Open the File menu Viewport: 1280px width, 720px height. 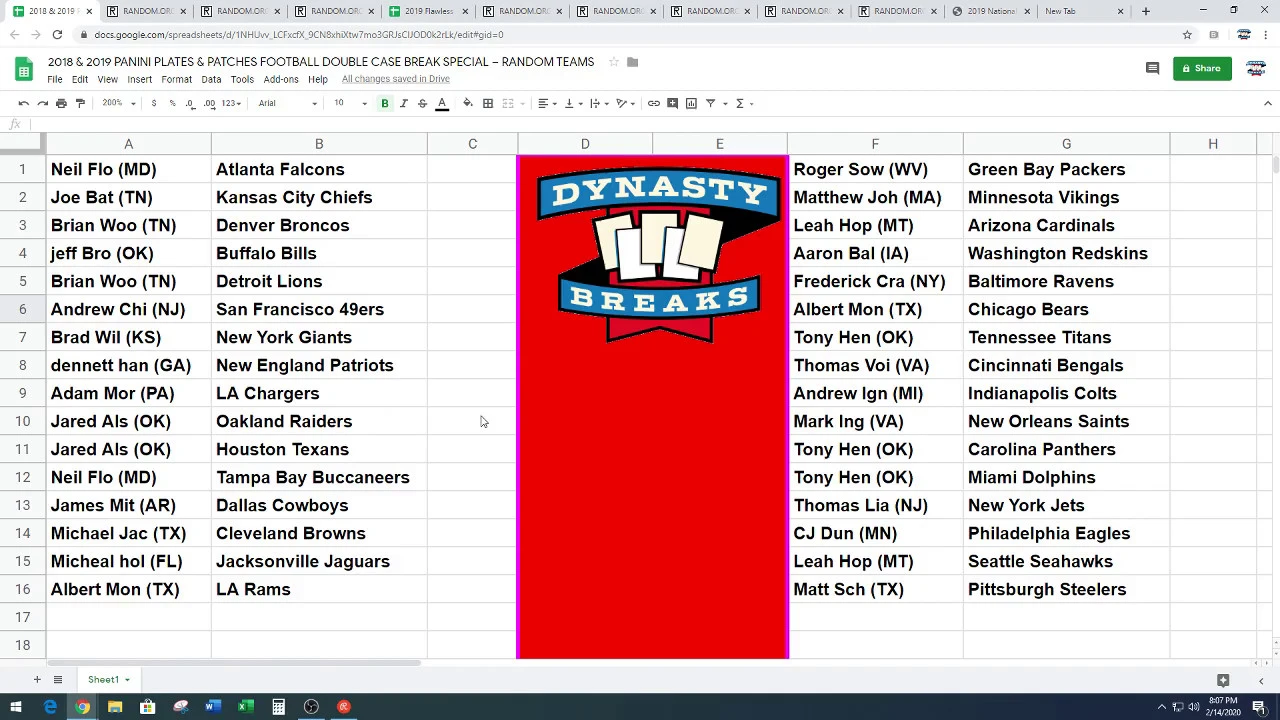tap(55, 79)
